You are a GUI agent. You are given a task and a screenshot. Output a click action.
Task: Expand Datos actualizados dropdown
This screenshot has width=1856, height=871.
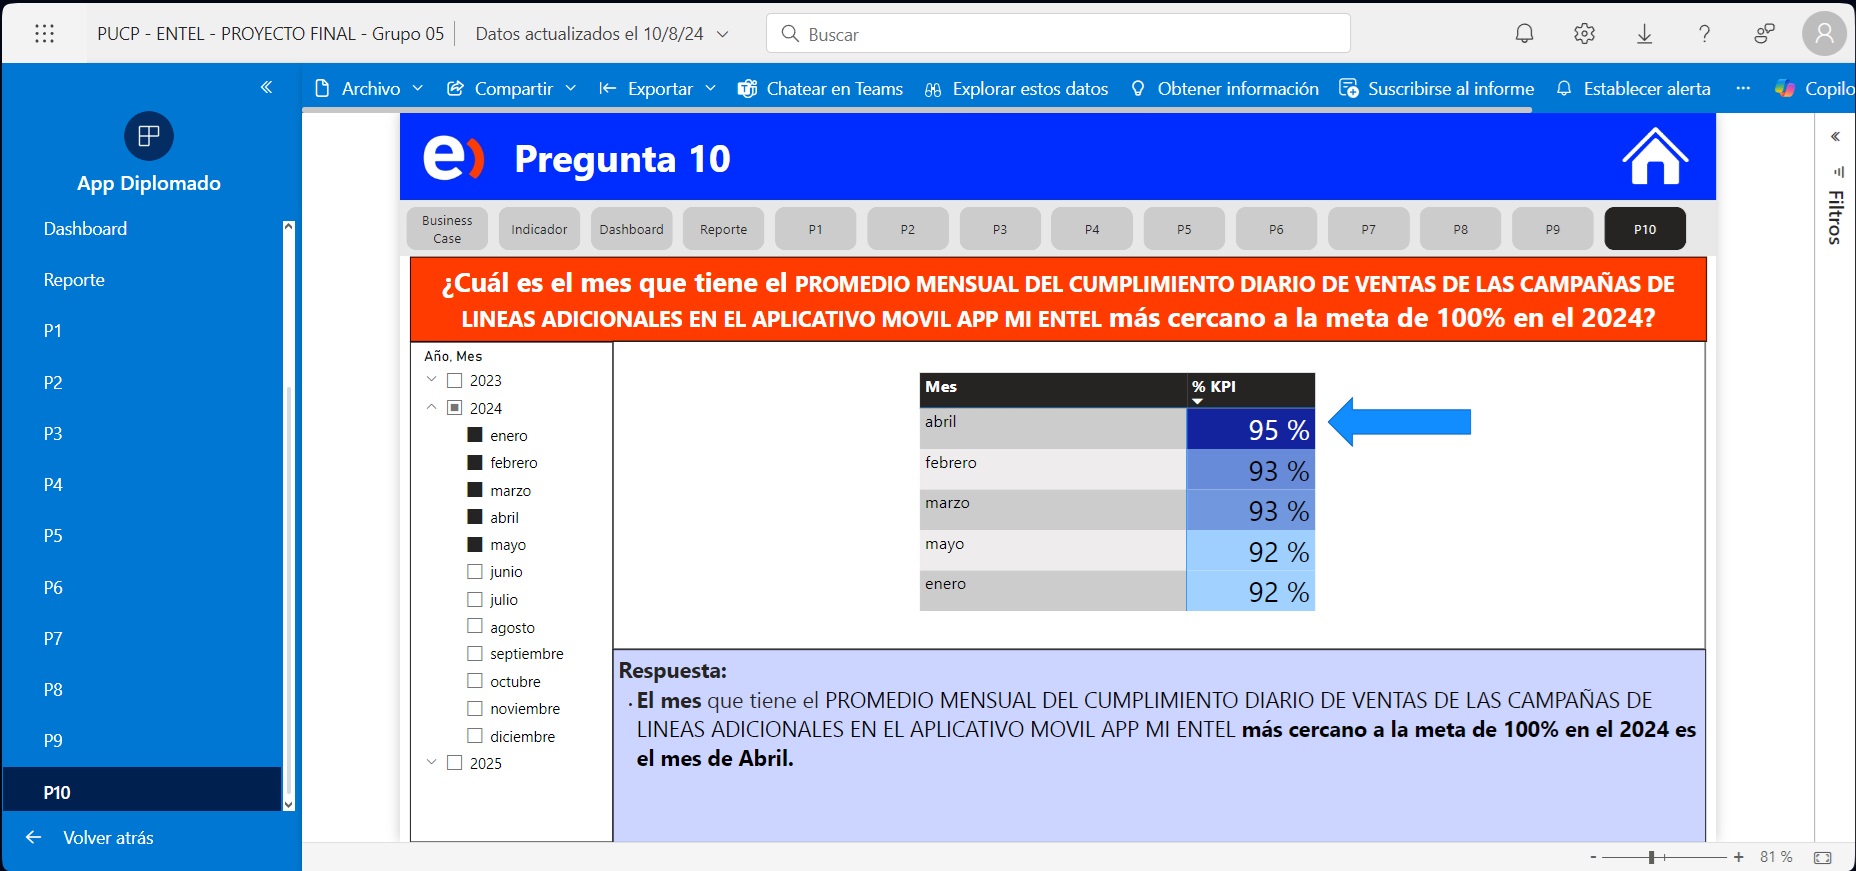point(723,34)
